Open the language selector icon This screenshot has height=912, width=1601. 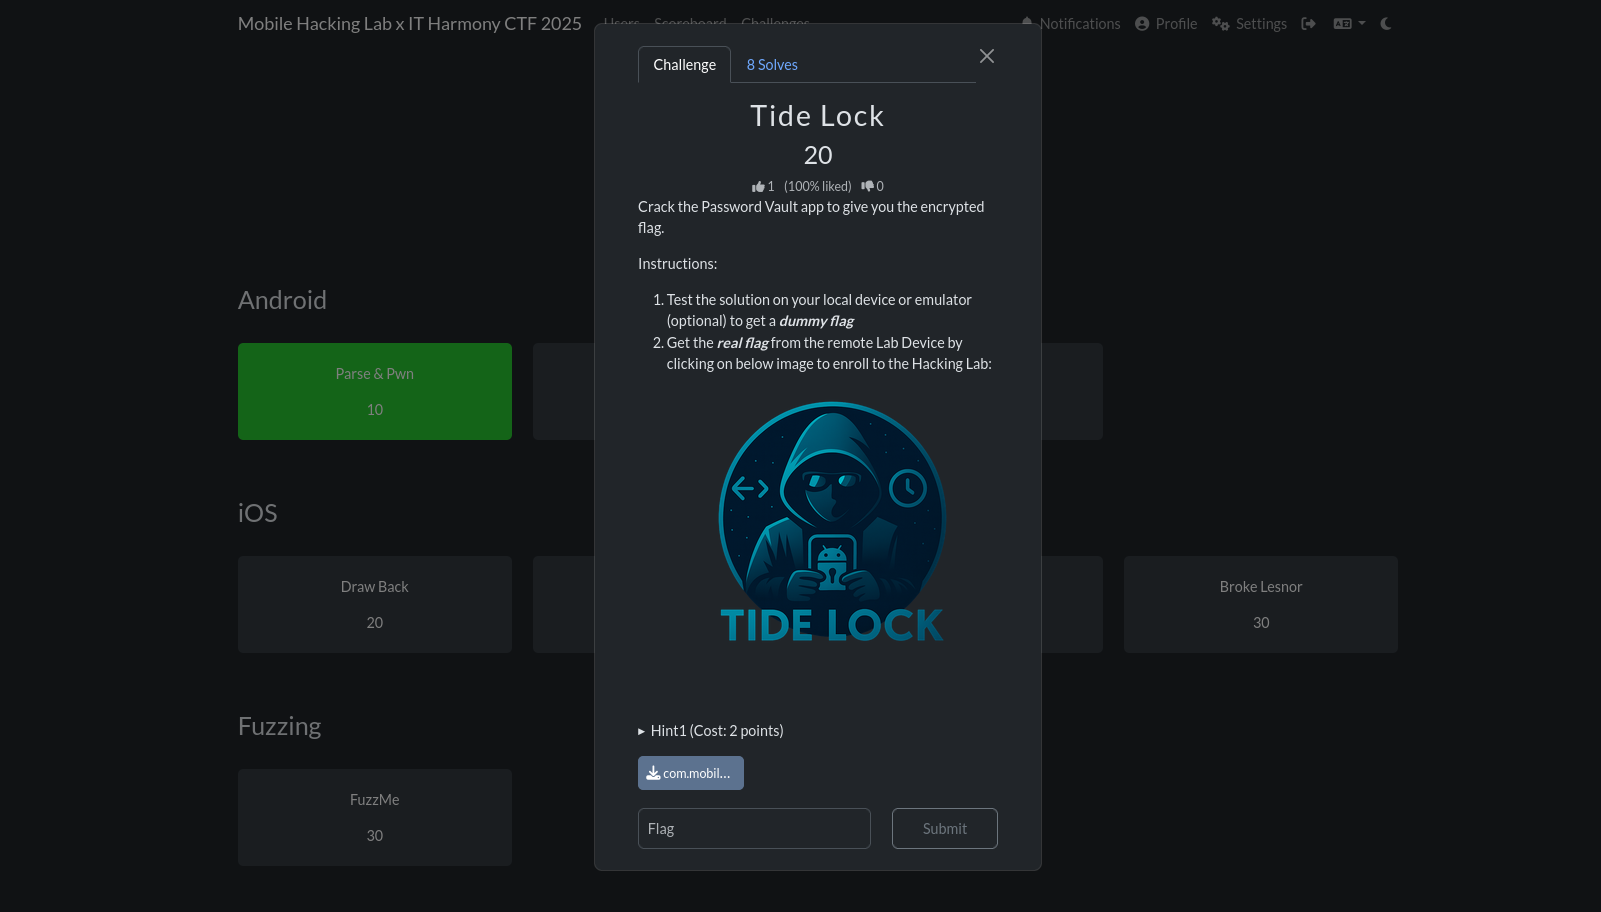(1342, 23)
